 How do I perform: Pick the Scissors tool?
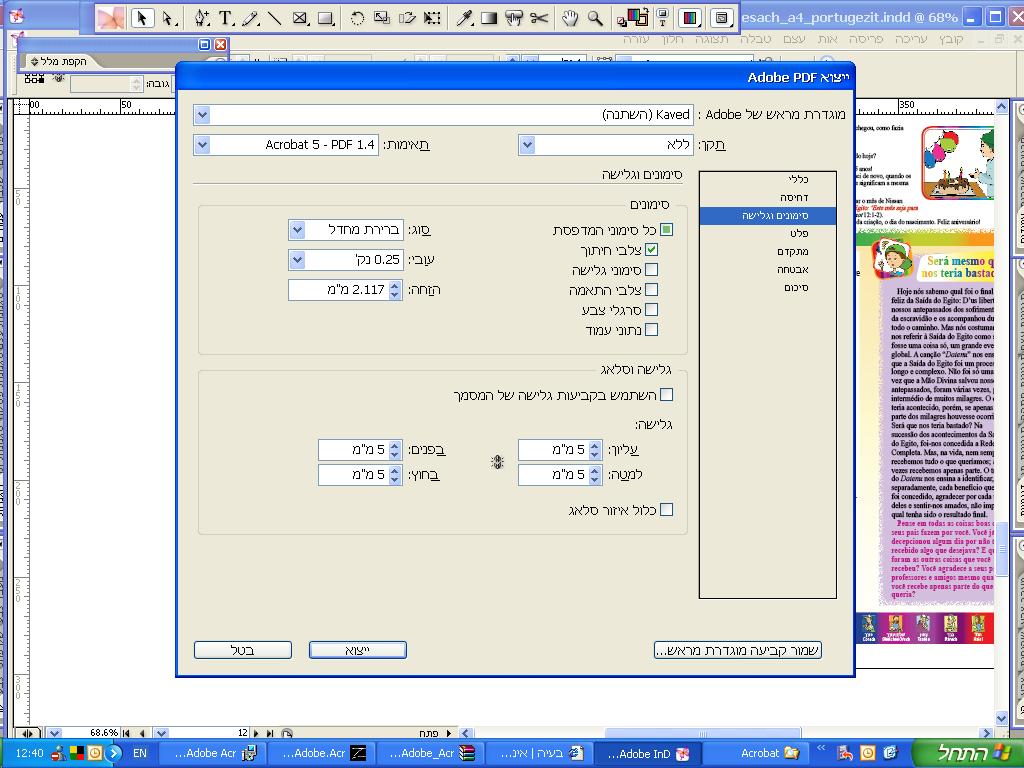click(539, 18)
